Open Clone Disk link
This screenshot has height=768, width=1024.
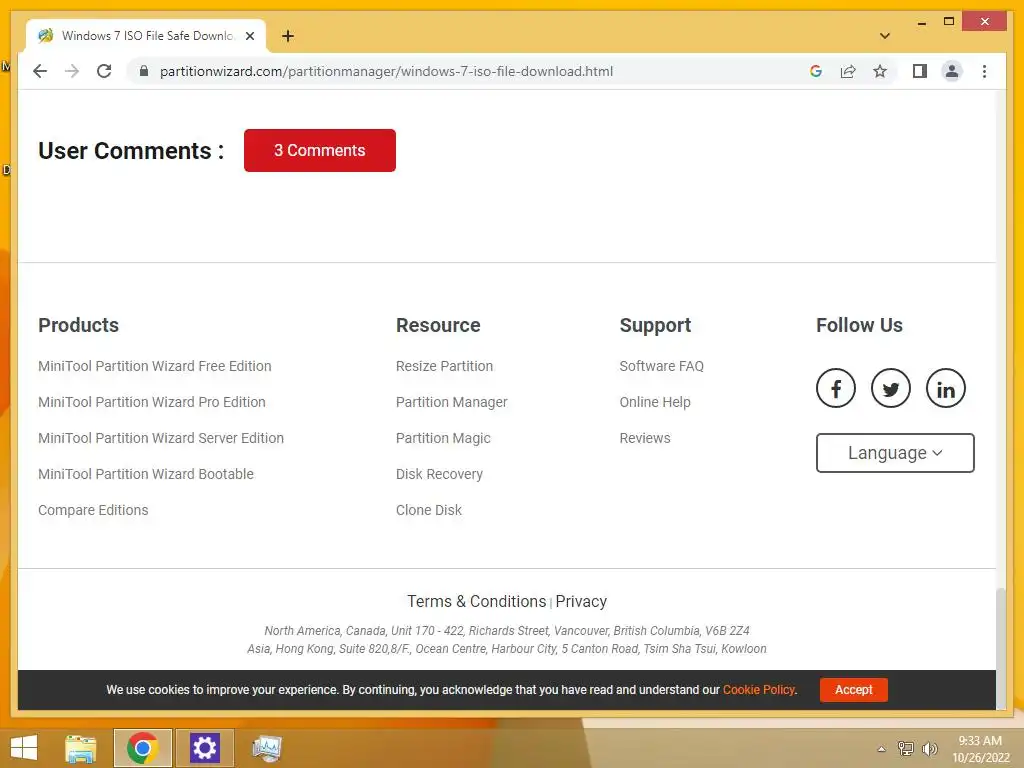click(428, 510)
